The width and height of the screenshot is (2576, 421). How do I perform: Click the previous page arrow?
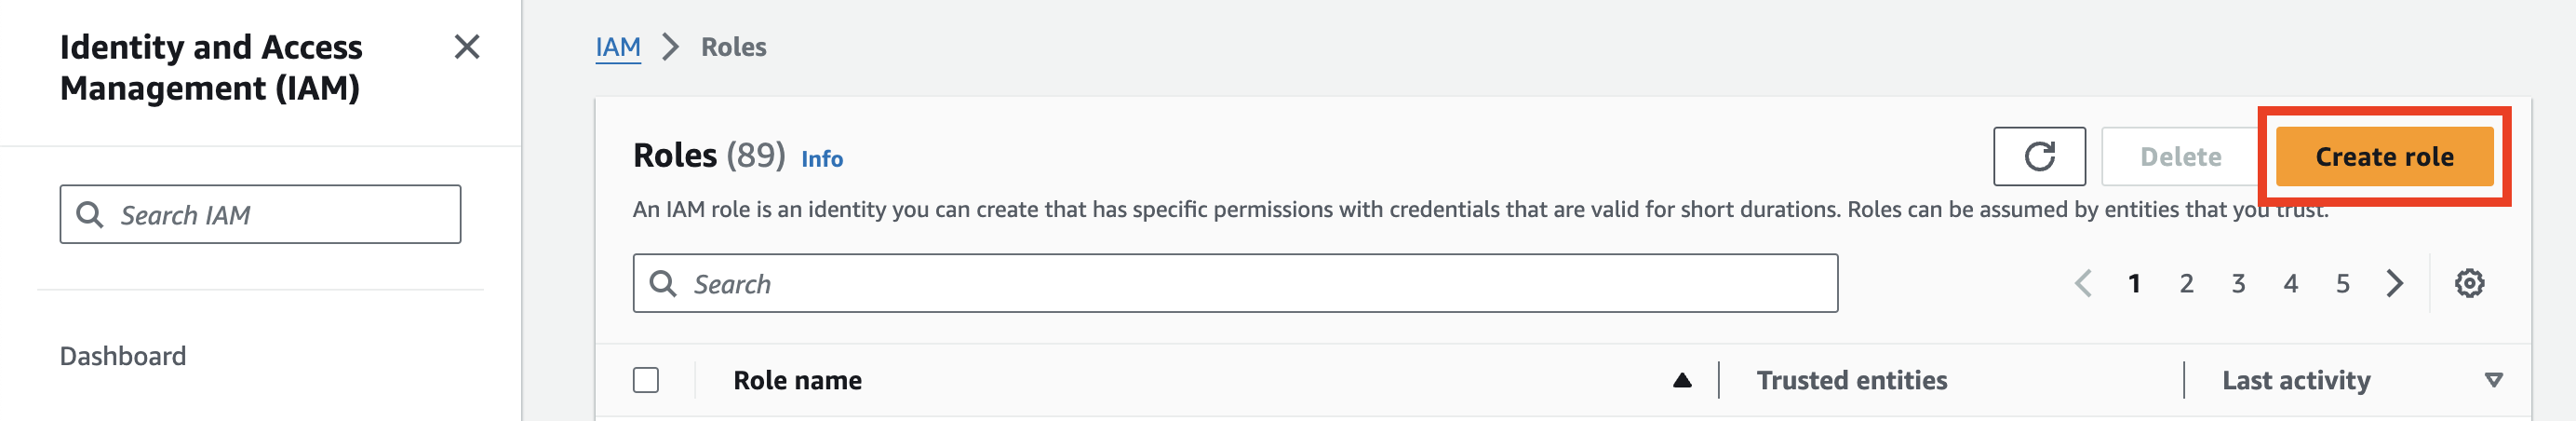(2082, 284)
